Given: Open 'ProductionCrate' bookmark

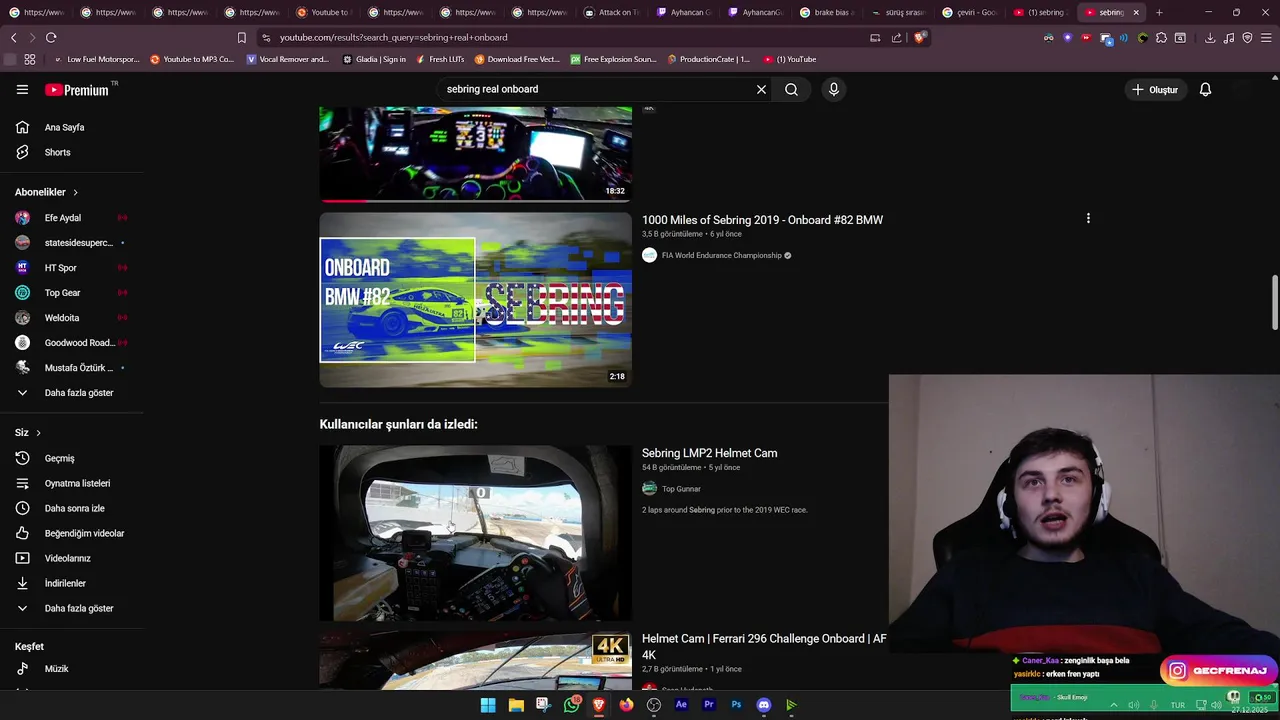Looking at the screenshot, I should [x=708, y=59].
